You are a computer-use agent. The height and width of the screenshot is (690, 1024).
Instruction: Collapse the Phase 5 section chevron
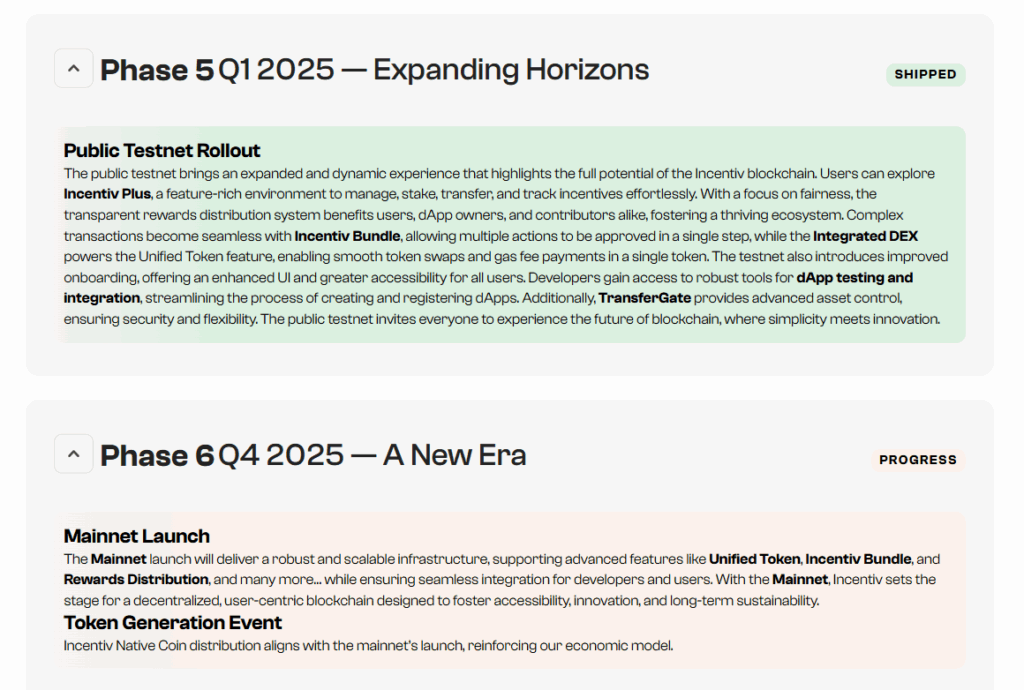point(73,68)
